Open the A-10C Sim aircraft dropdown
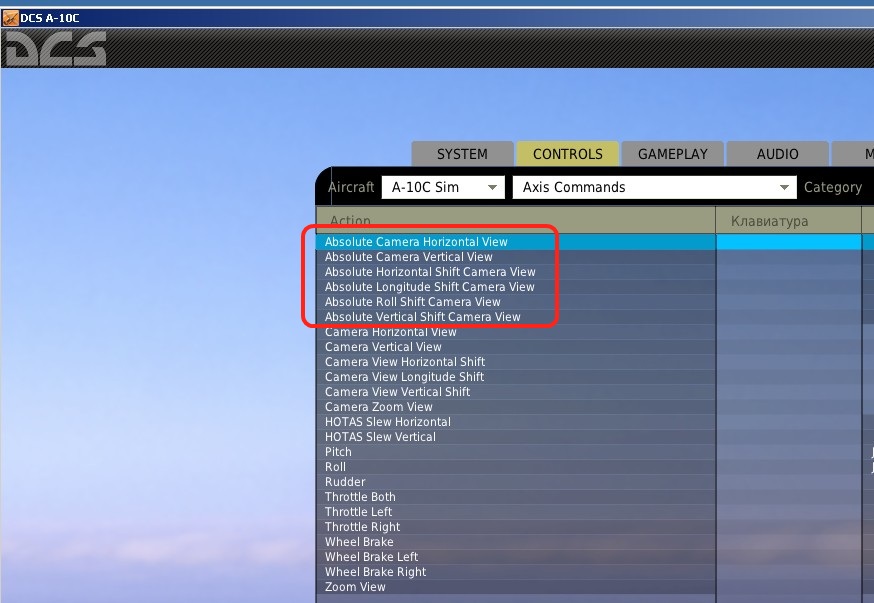 coord(443,187)
